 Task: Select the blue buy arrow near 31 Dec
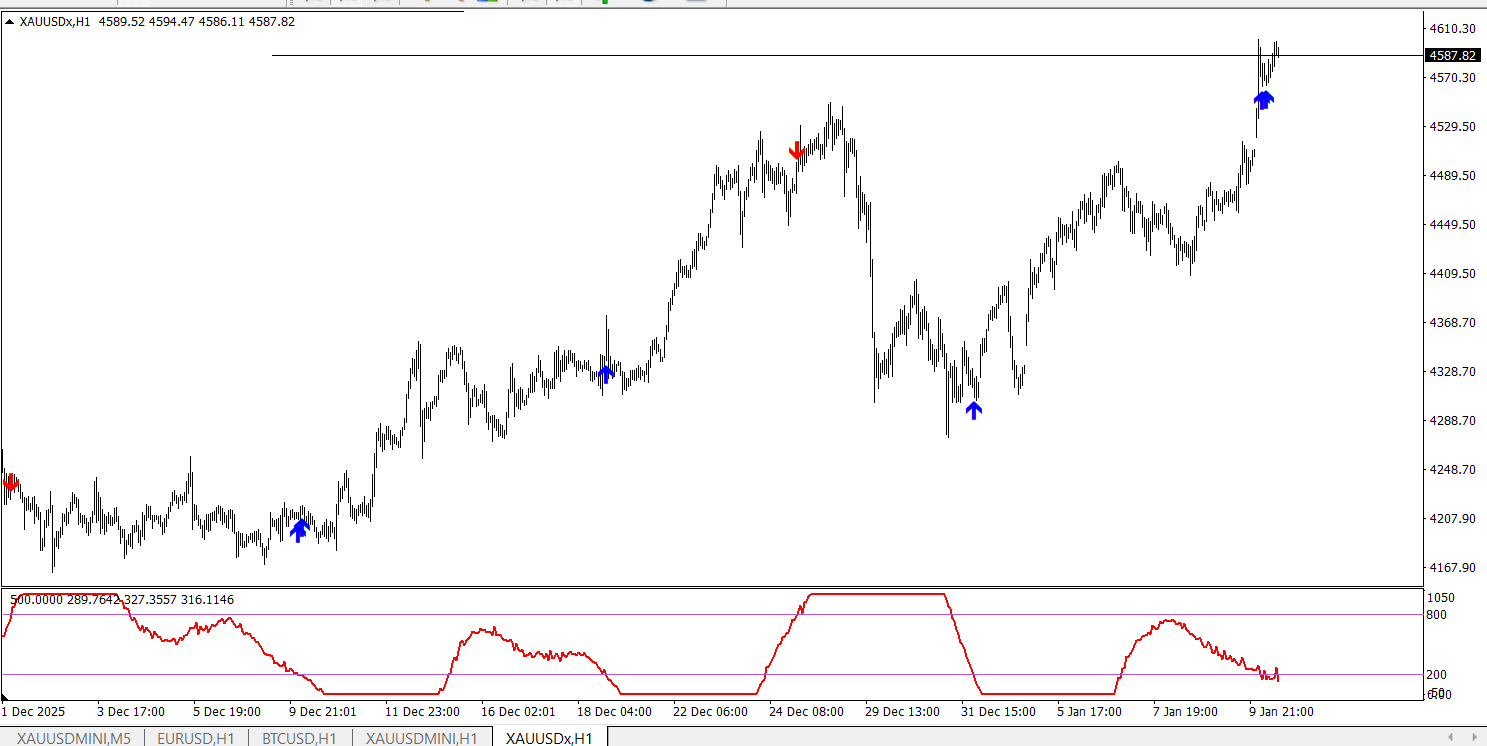[974, 409]
